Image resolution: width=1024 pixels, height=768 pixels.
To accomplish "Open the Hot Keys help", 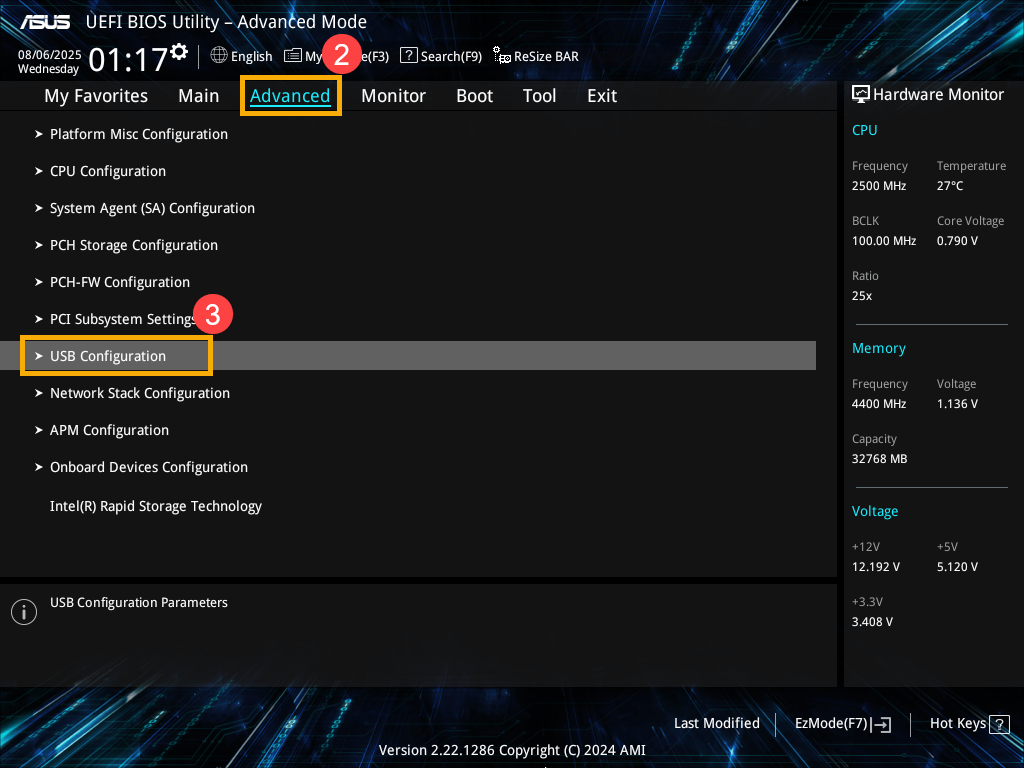I will click(x=969, y=724).
